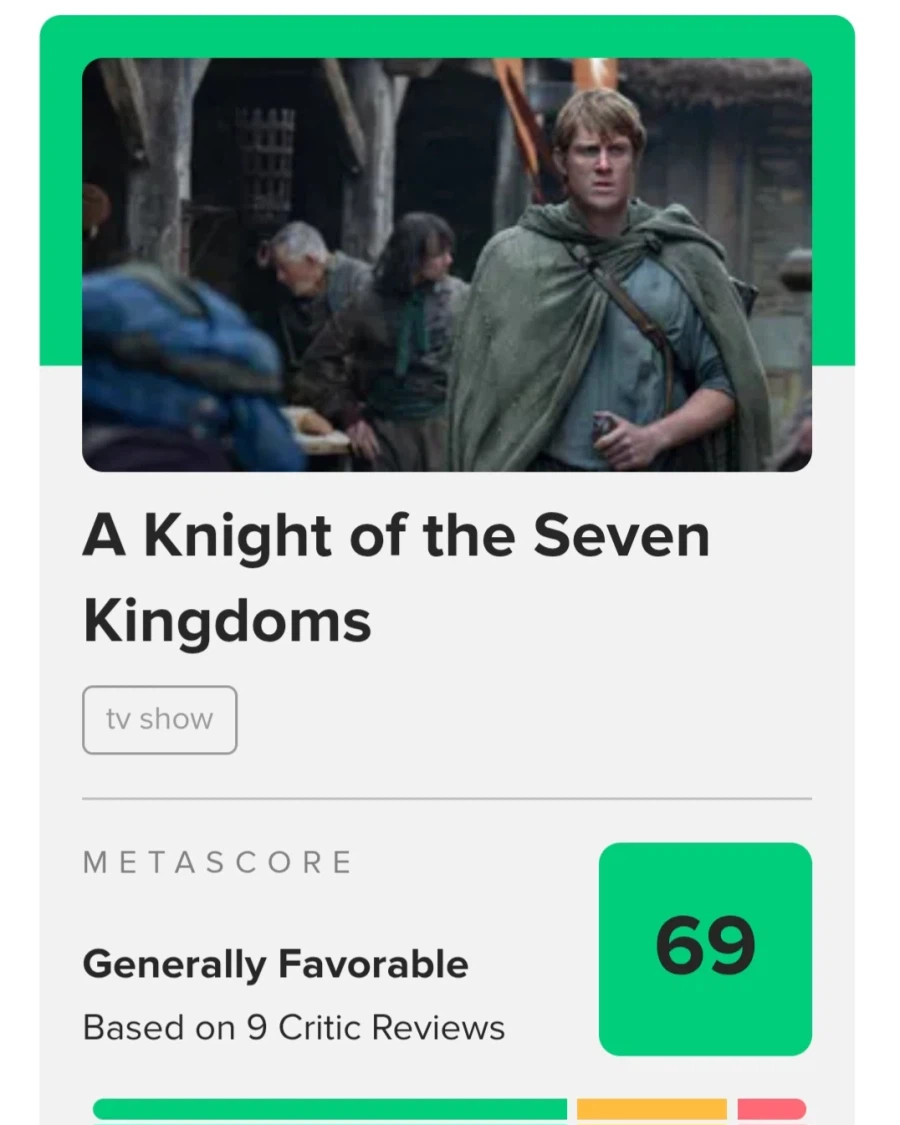Open the show's still image thumbnail
Image resolution: width=900 pixels, height=1125 pixels.
coord(446,264)
